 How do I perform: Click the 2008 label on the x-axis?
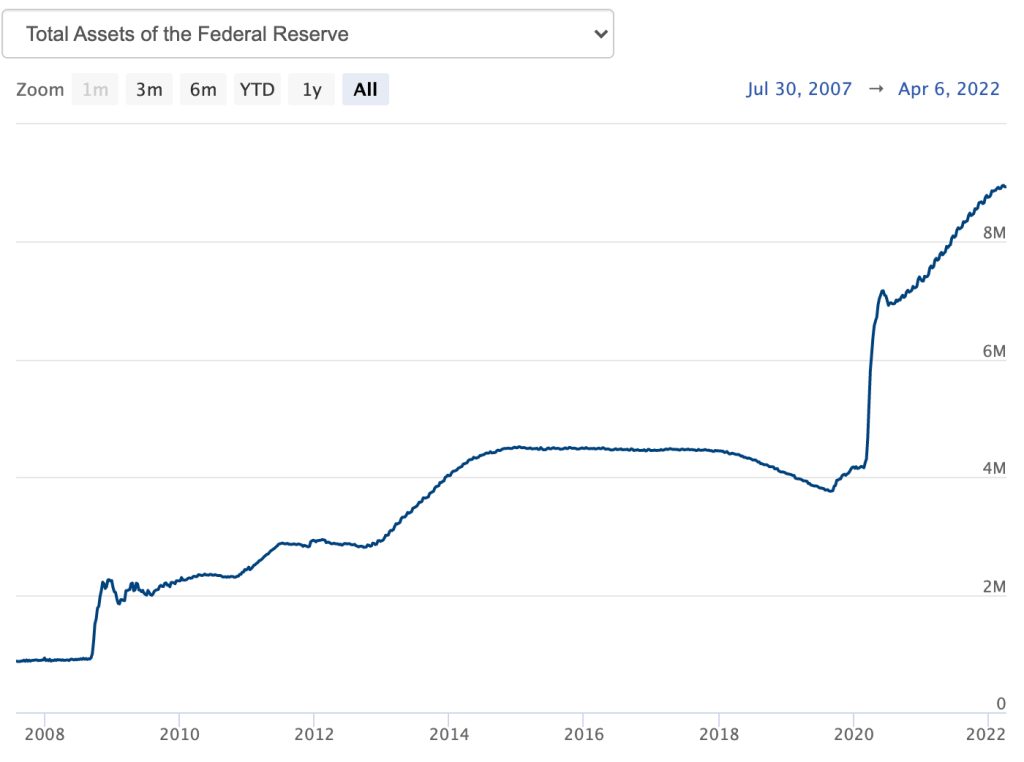(44, 732)
